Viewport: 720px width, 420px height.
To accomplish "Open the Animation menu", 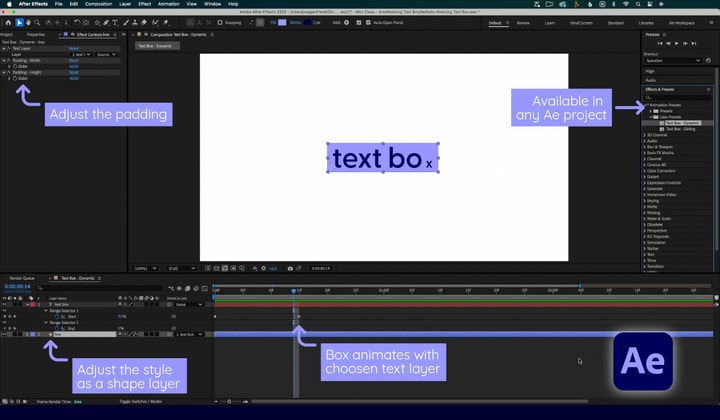I will (x=169, y=4).
